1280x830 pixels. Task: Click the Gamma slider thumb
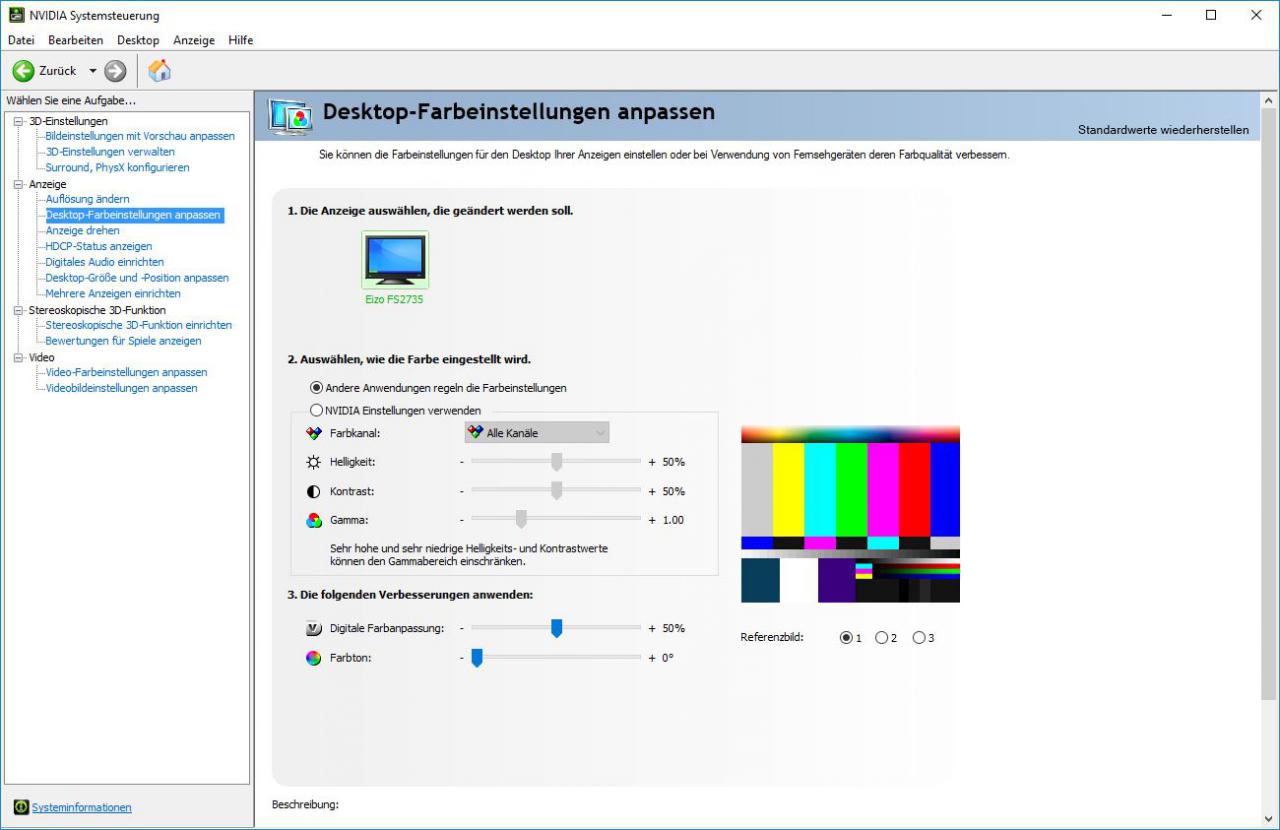pos(521,520)
